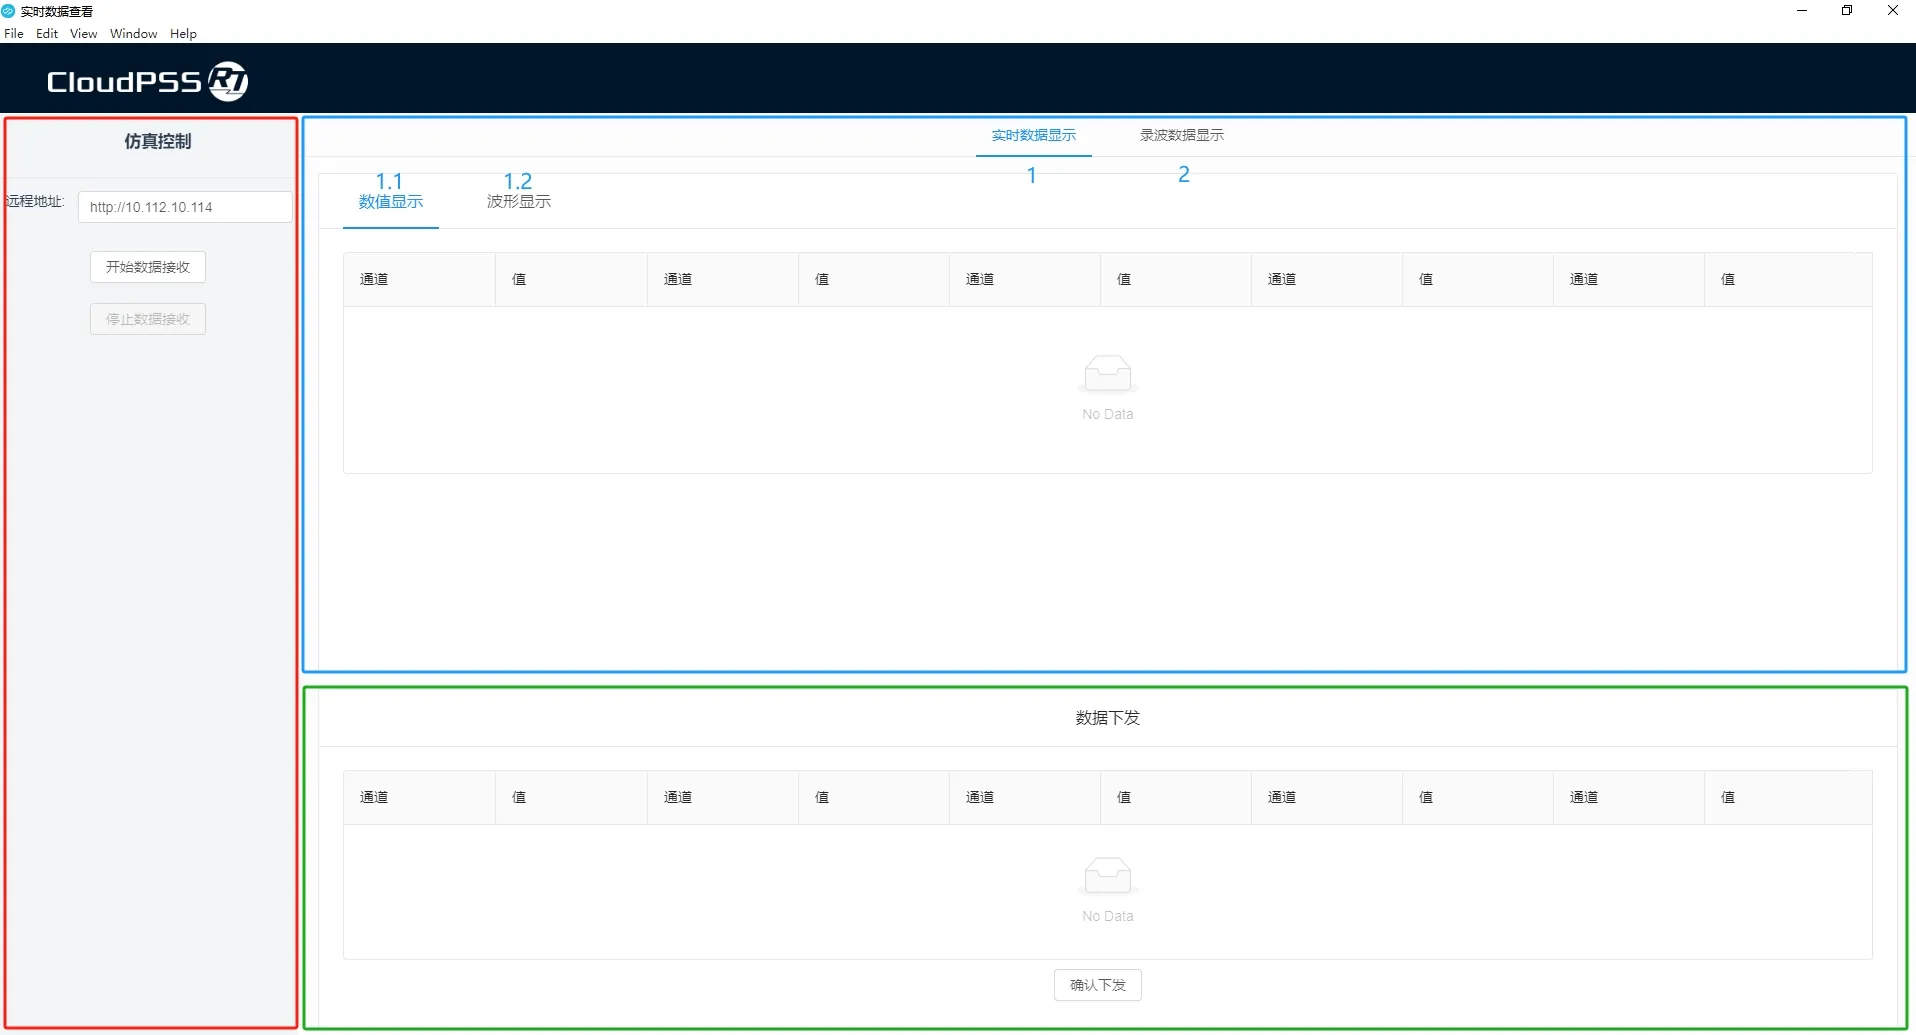Click the app icon in title bar

pos(9,11)
